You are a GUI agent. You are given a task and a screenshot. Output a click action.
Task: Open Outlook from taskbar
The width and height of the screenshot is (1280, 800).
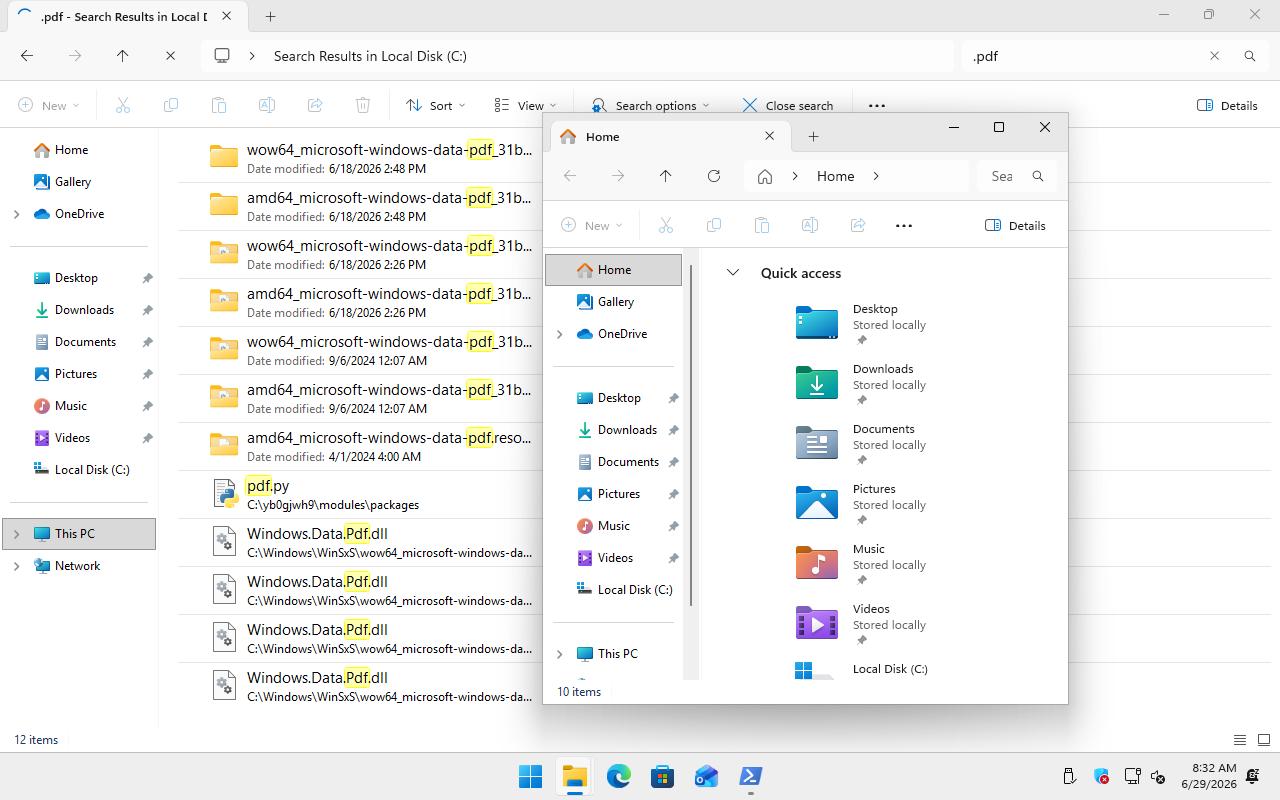(706, 776)
